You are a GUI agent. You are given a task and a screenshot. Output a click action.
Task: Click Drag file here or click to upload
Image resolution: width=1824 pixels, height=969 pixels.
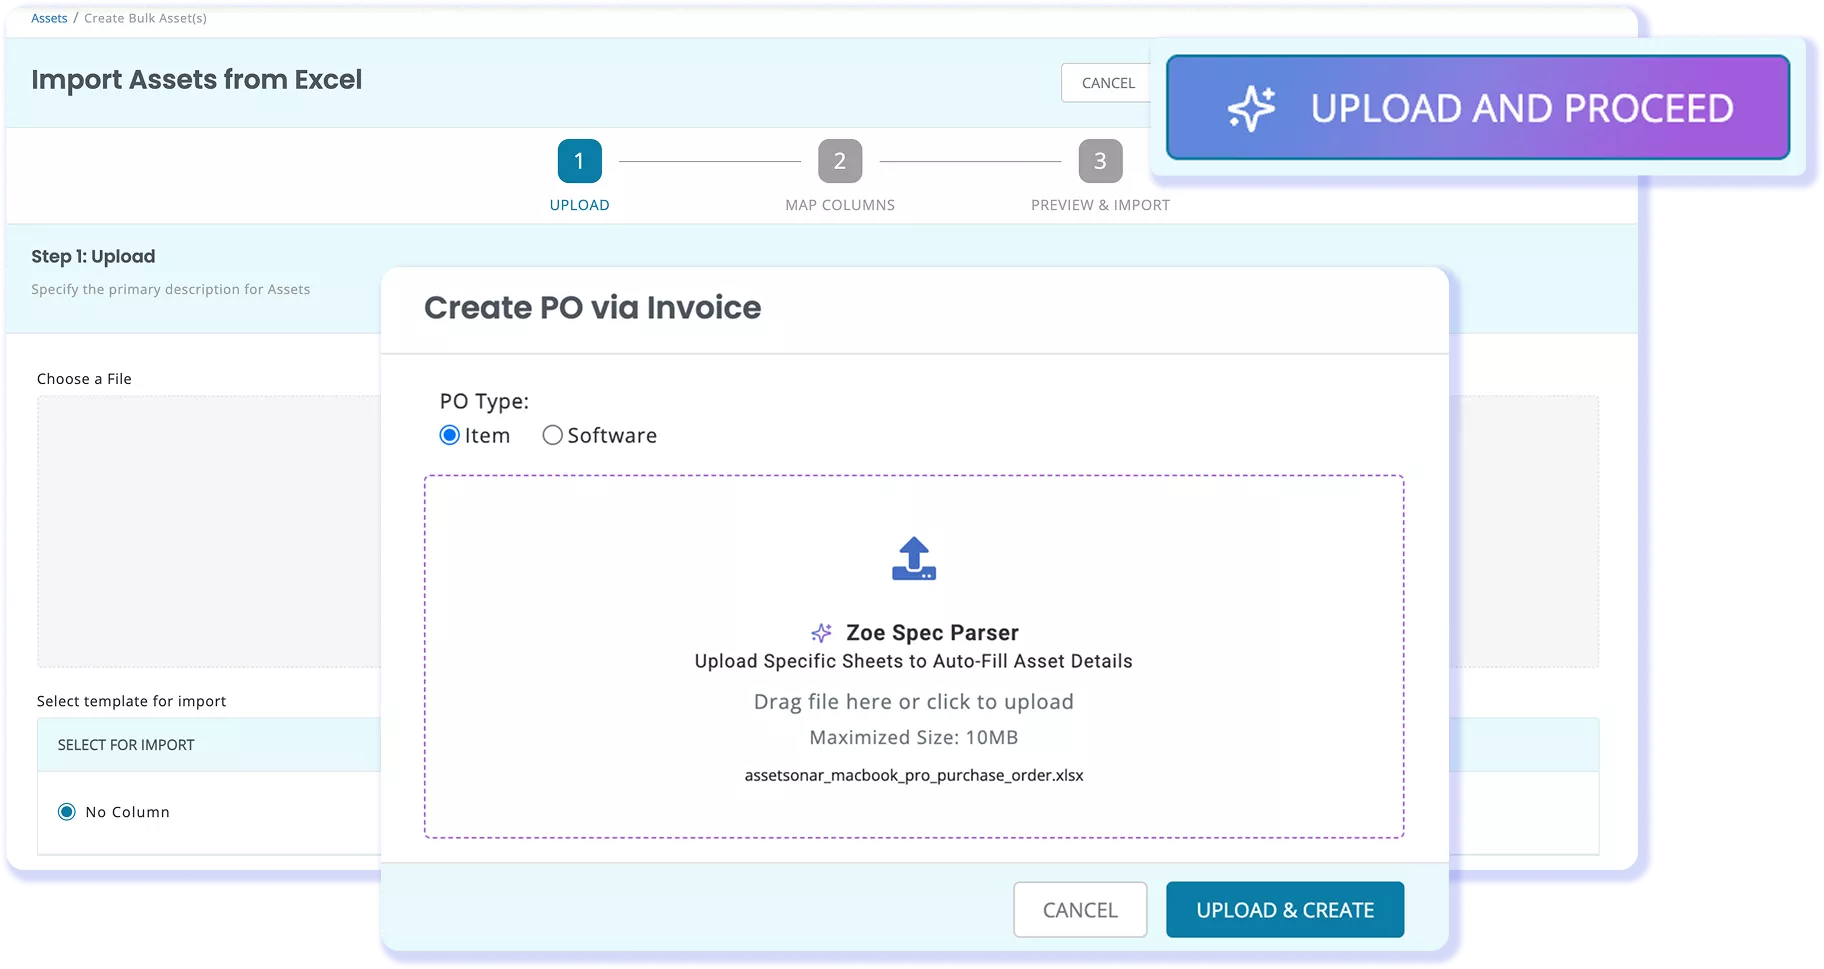point(913,702)
